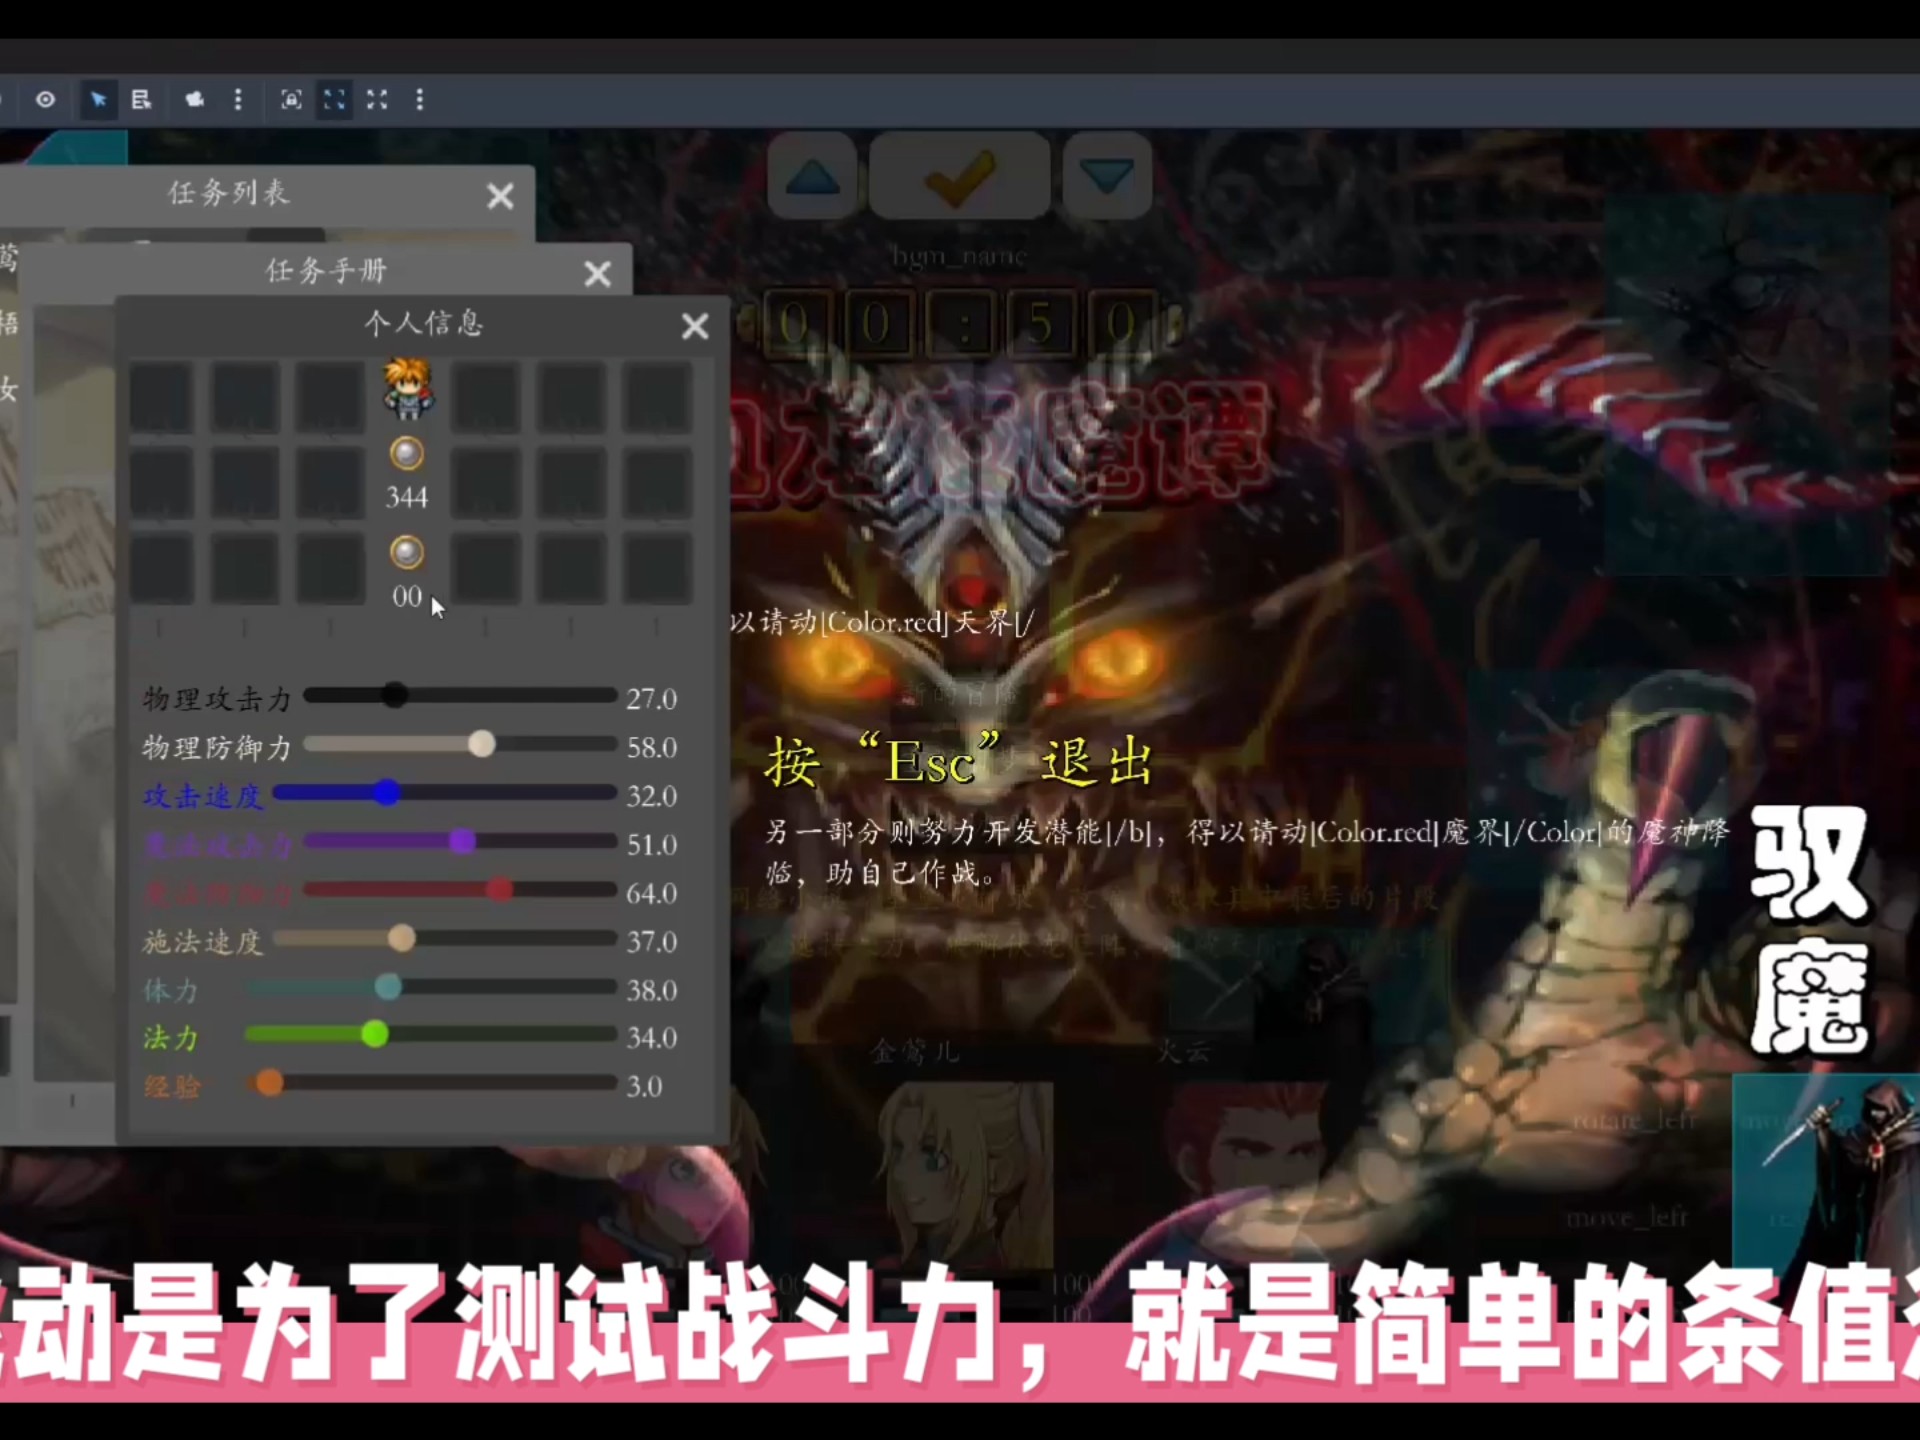Click the 任务列表 window title
This screenshot has height=1440, width=1920.
coord(229,192)
